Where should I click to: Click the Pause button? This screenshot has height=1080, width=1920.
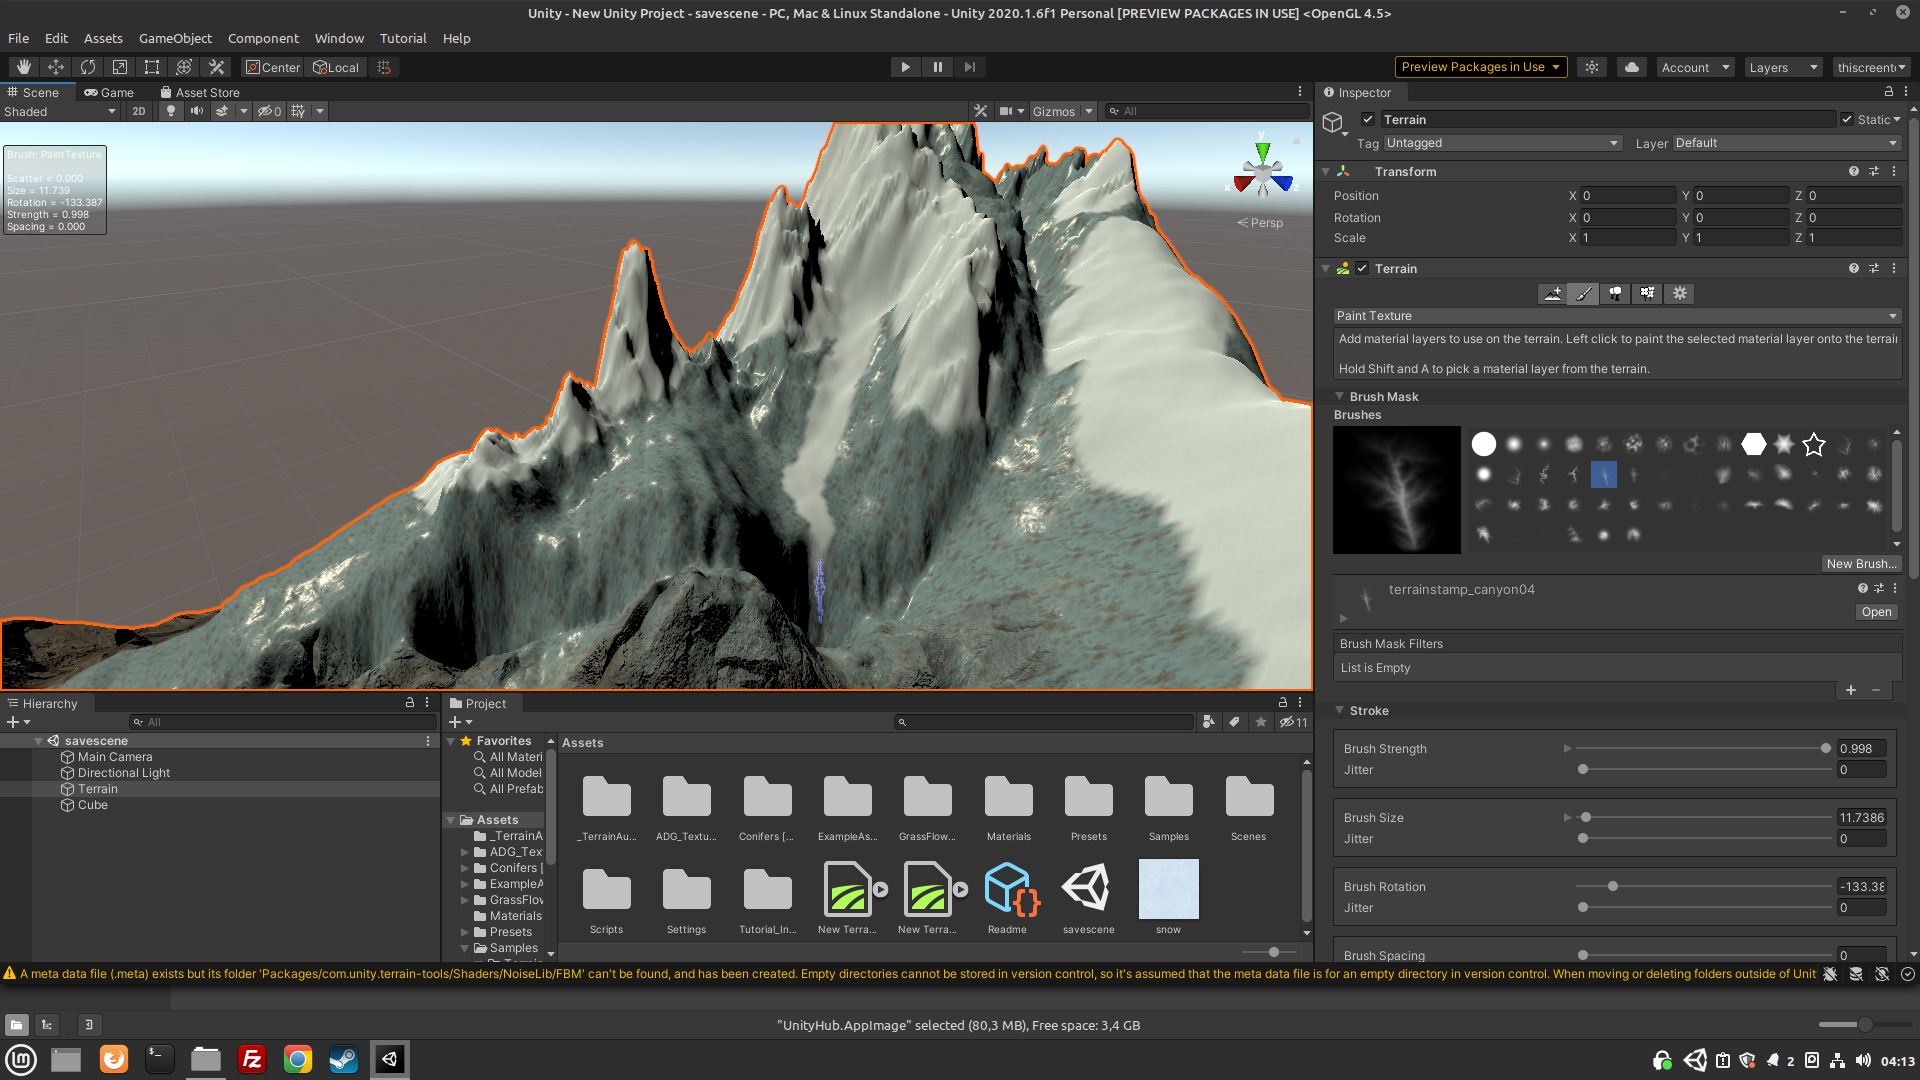point(937,67)
